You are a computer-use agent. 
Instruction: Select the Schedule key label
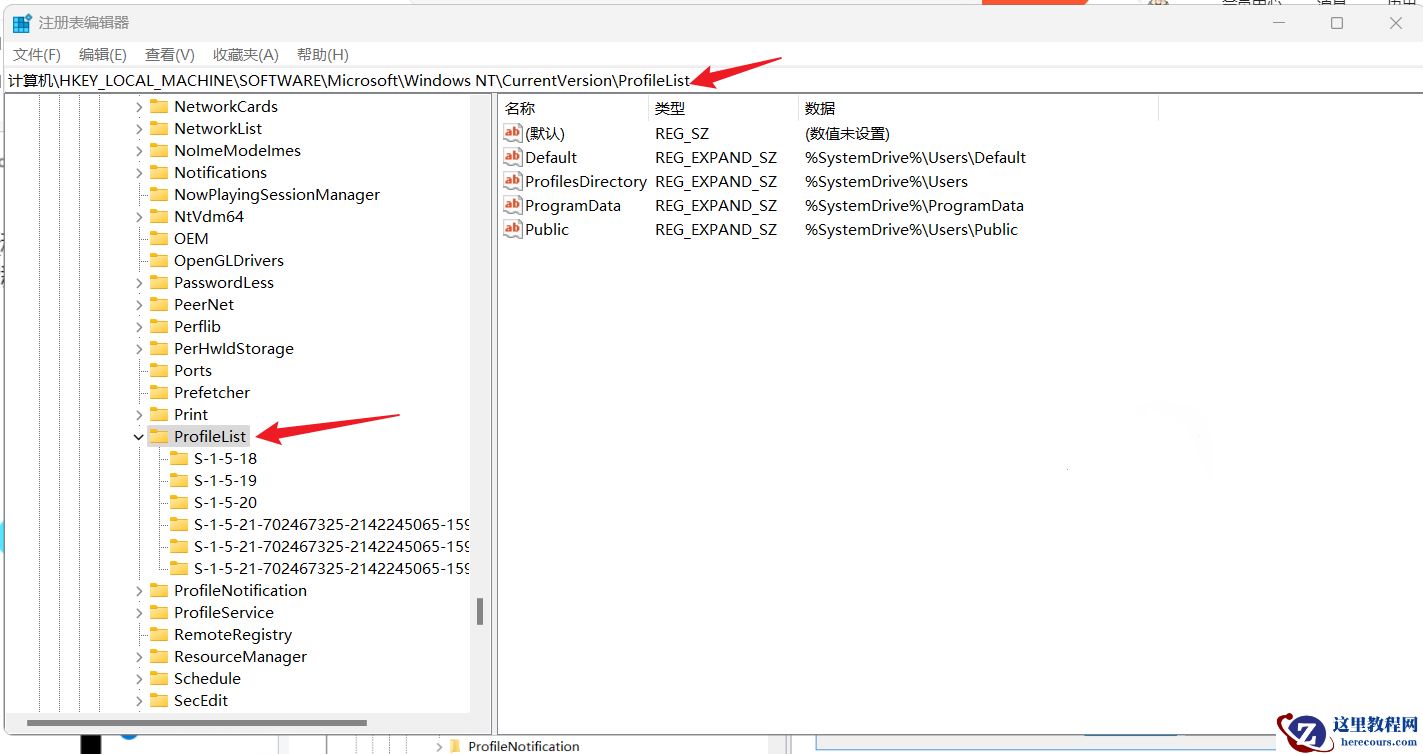[x=207, y=678]
